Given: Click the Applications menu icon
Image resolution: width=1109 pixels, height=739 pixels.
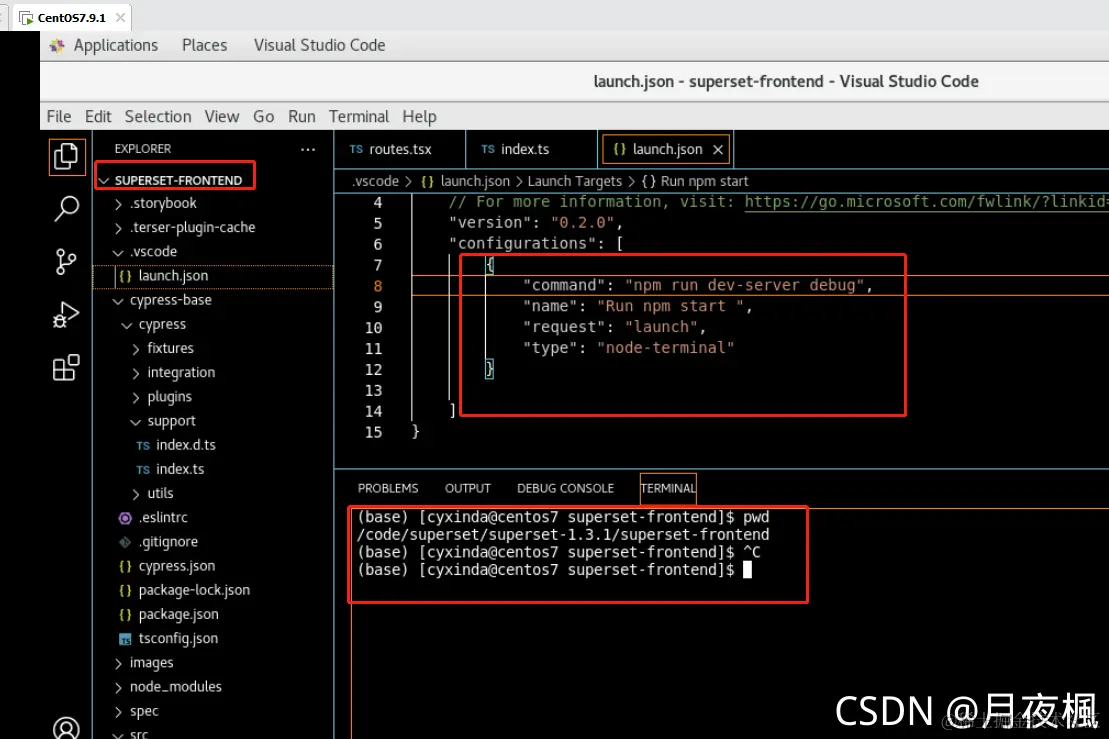Looking at the screenshot, I should (57, 46).
